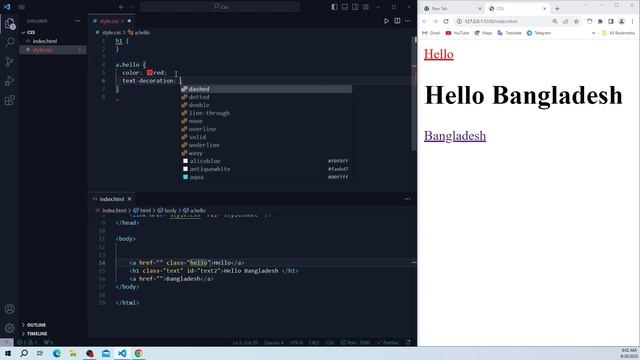
Task: Open the Gmail bookmark
Action: coord(431,33)
